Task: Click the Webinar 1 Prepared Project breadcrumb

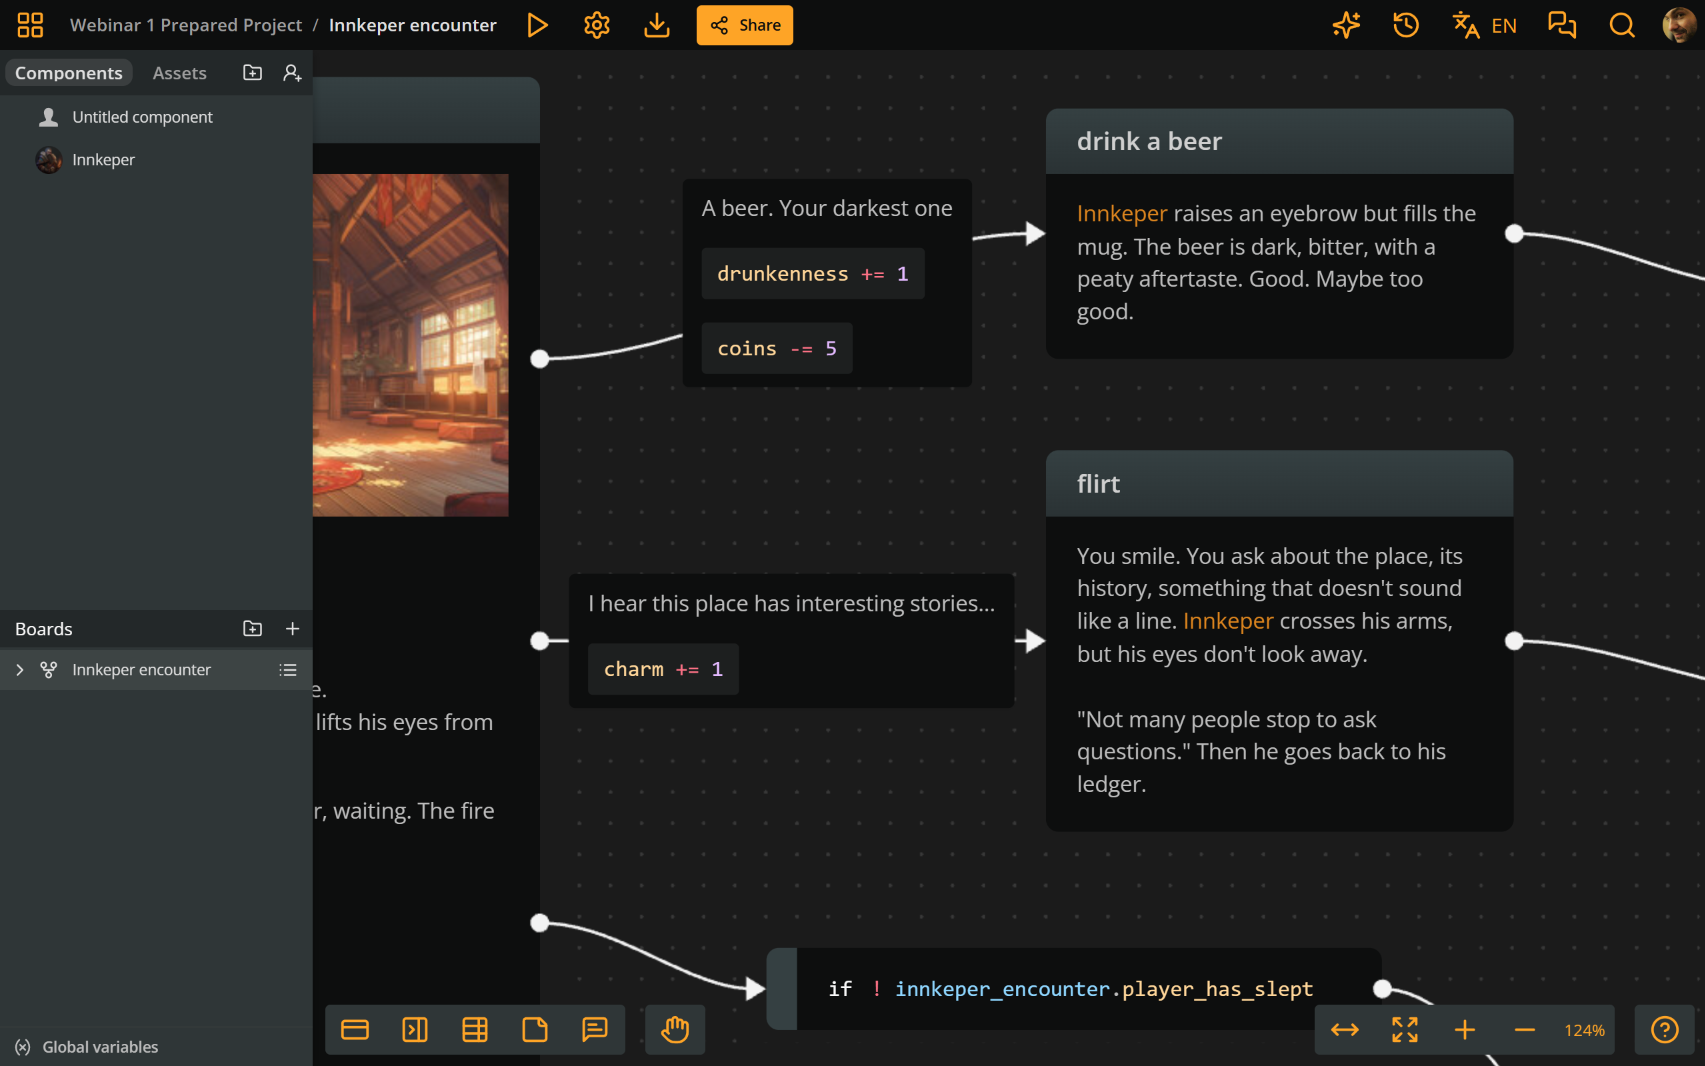Action: pos(186,25)
